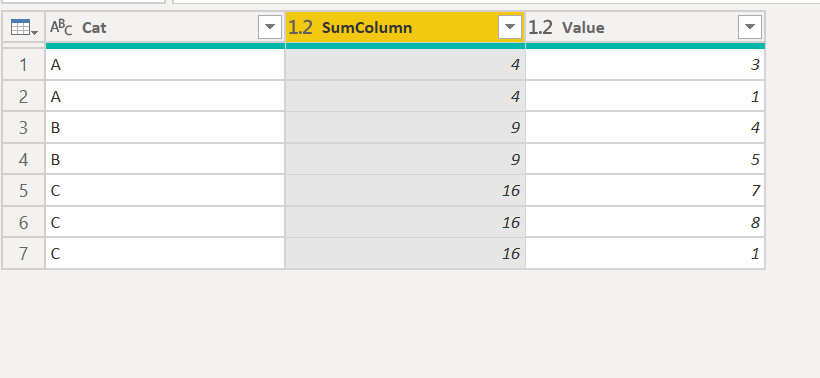Click SumColumn cell 4 in row 1

tap(405, 65)
